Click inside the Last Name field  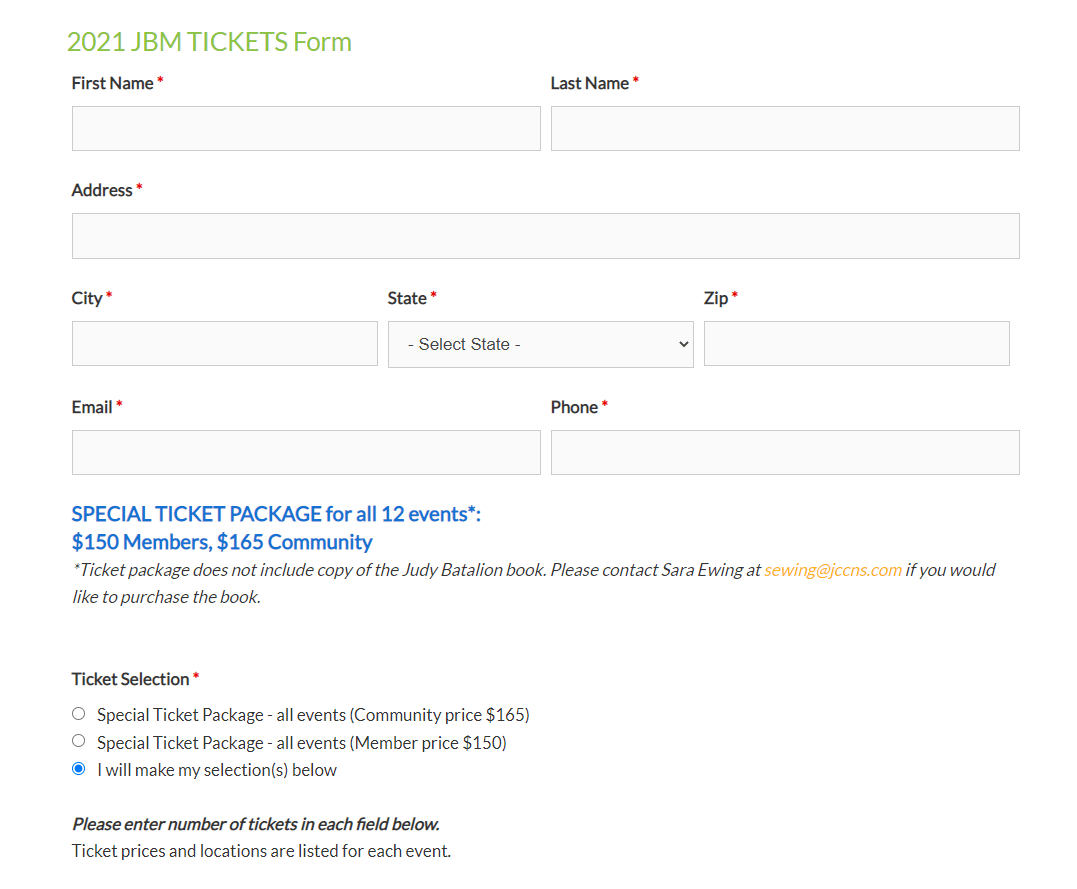coord(785,128)
